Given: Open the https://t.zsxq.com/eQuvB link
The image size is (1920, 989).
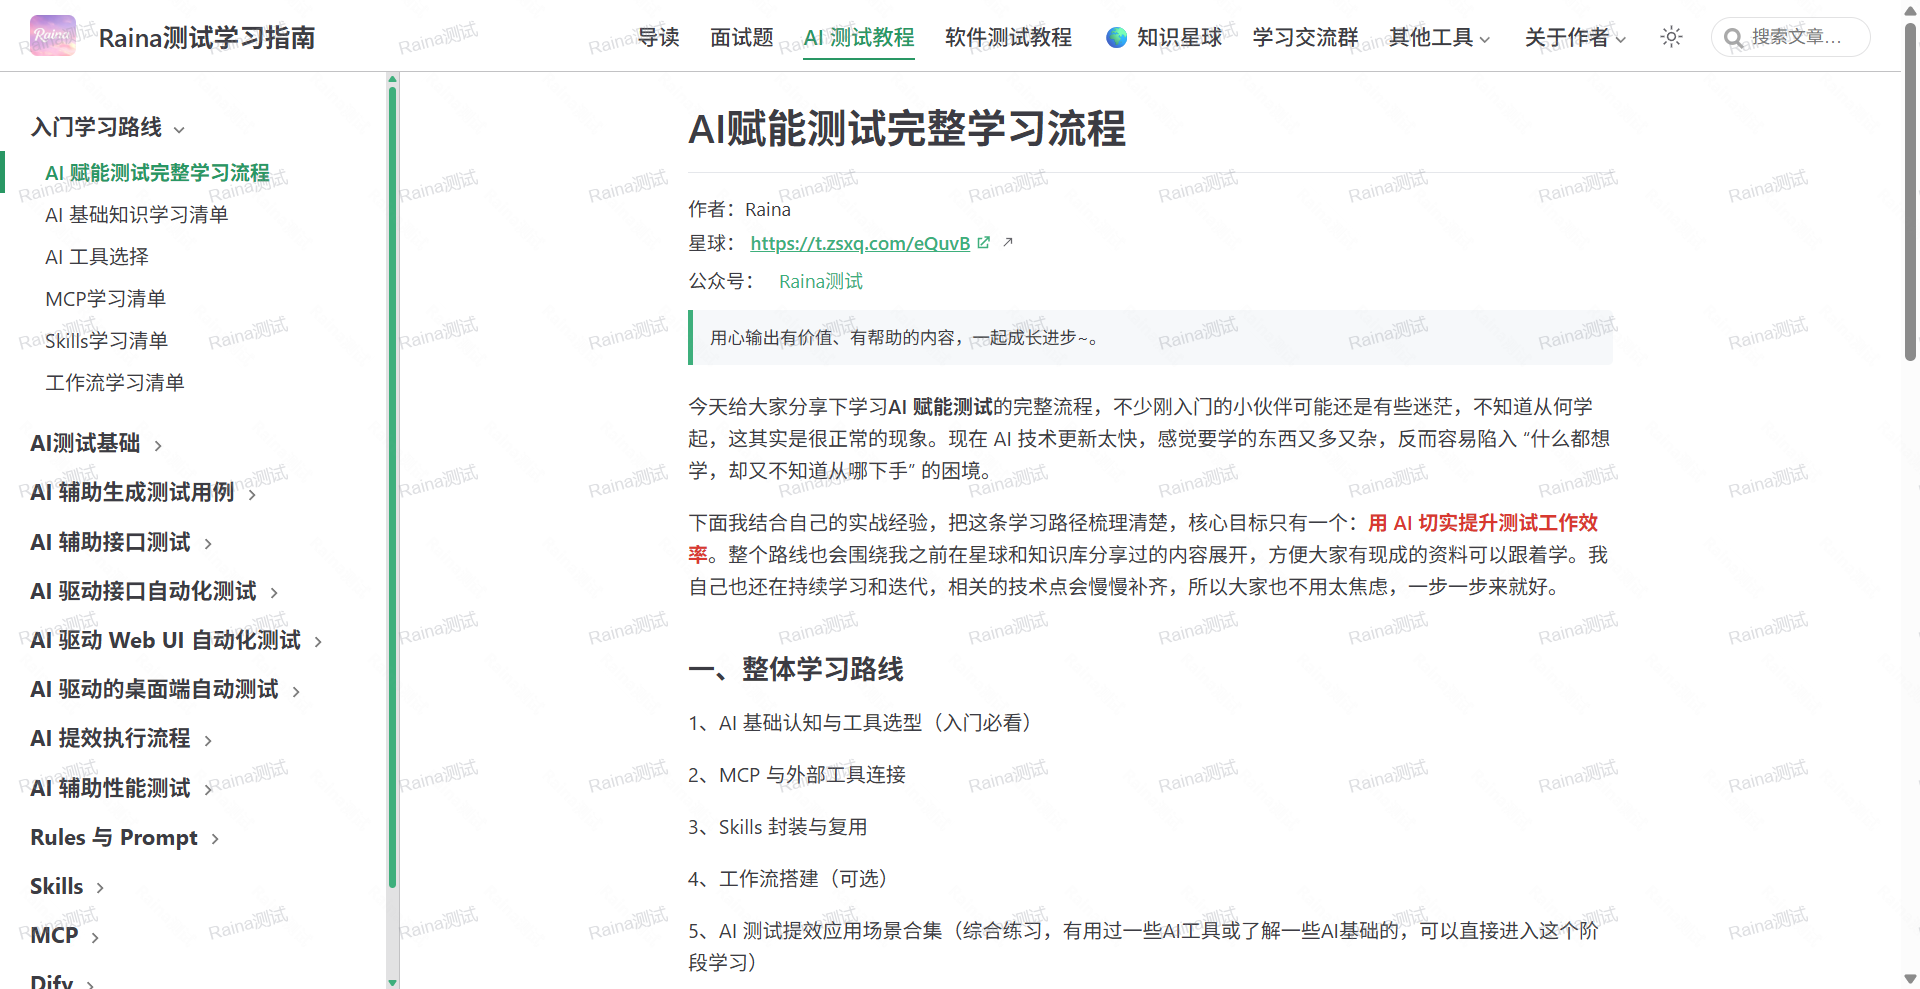Looking at the screenshot, I should pos(860,243).
